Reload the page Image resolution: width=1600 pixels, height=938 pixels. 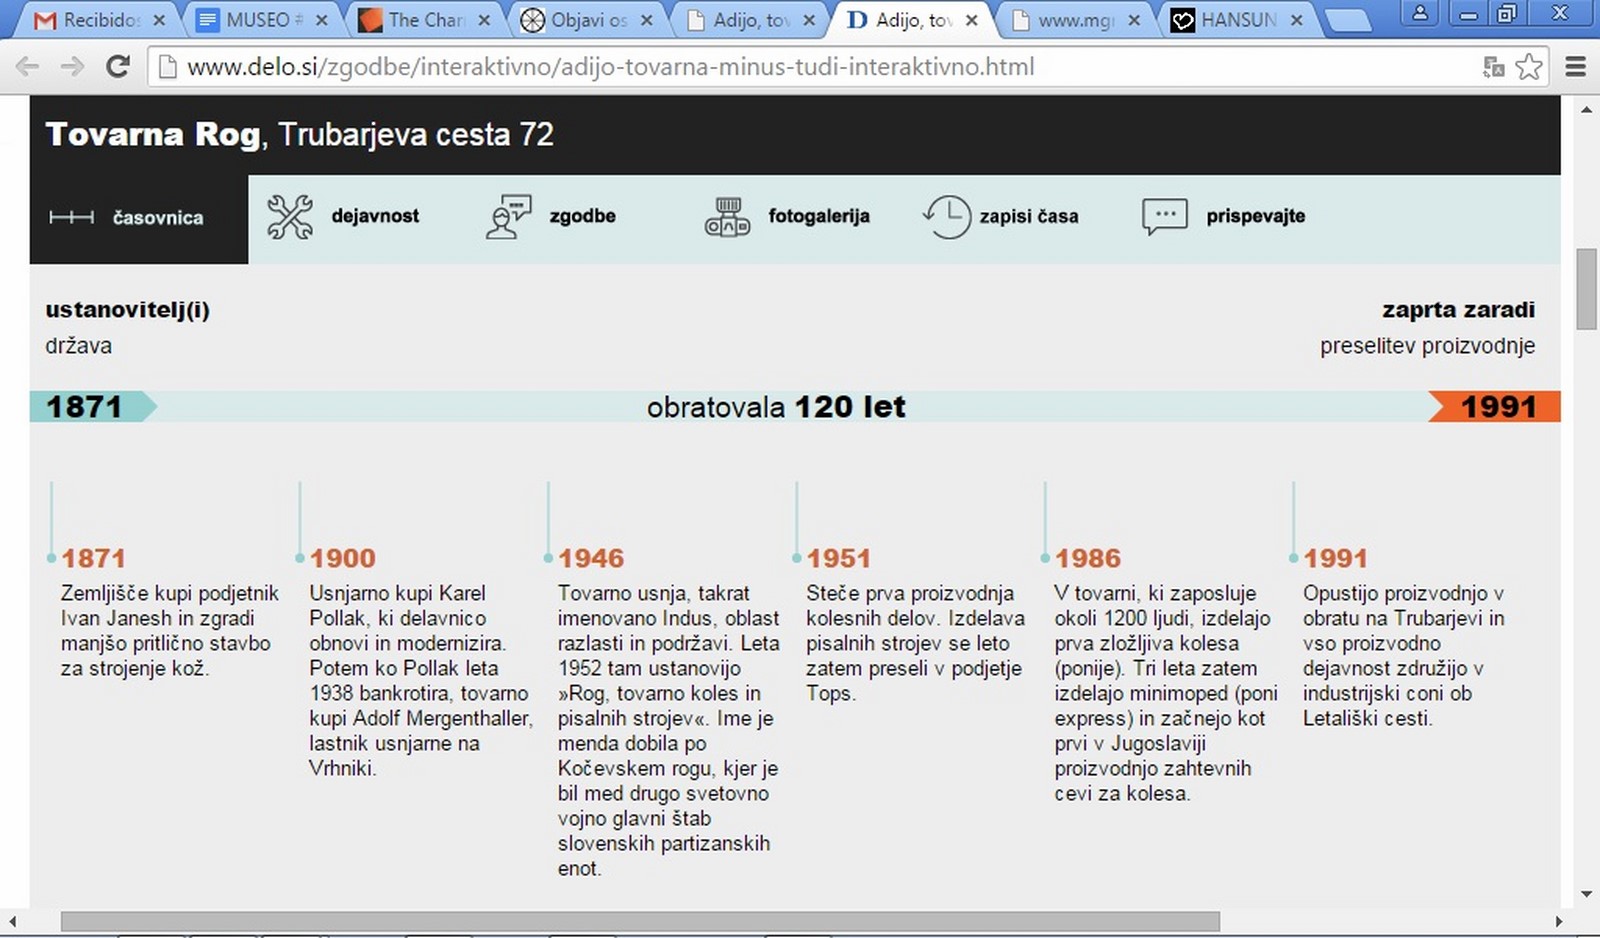click(118, 67)
